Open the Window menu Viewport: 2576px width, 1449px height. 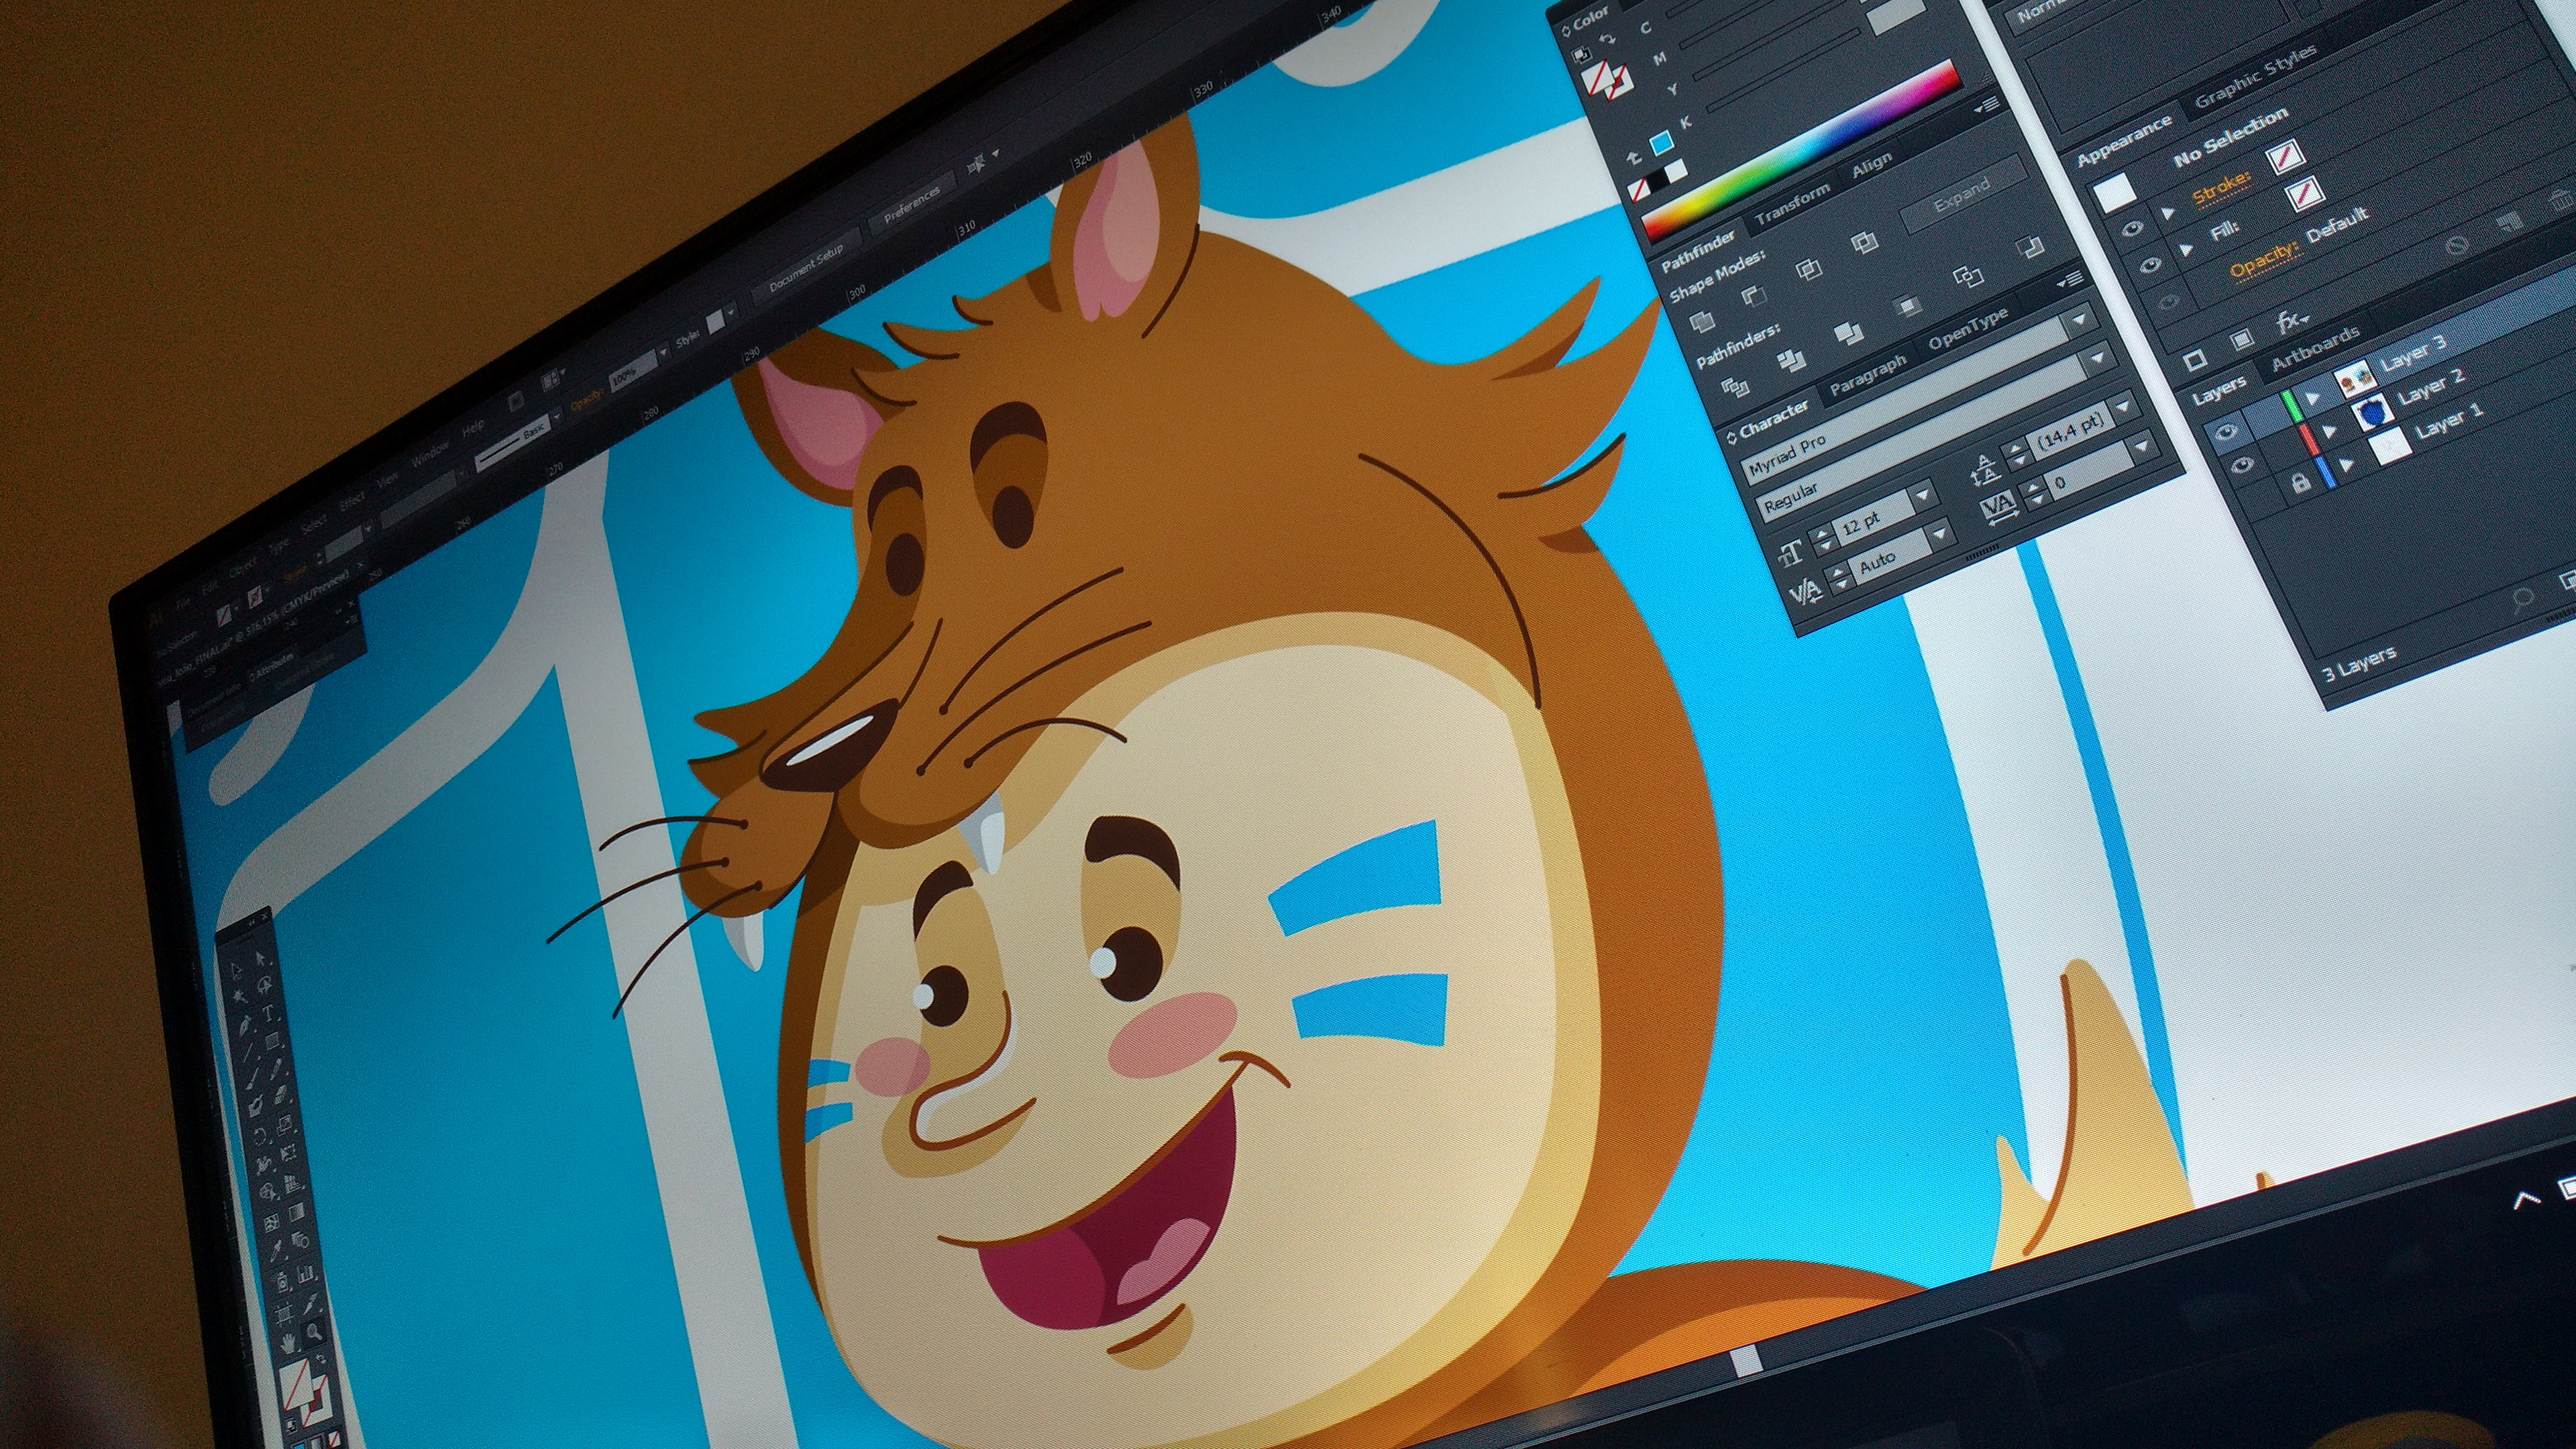(430, 455)
